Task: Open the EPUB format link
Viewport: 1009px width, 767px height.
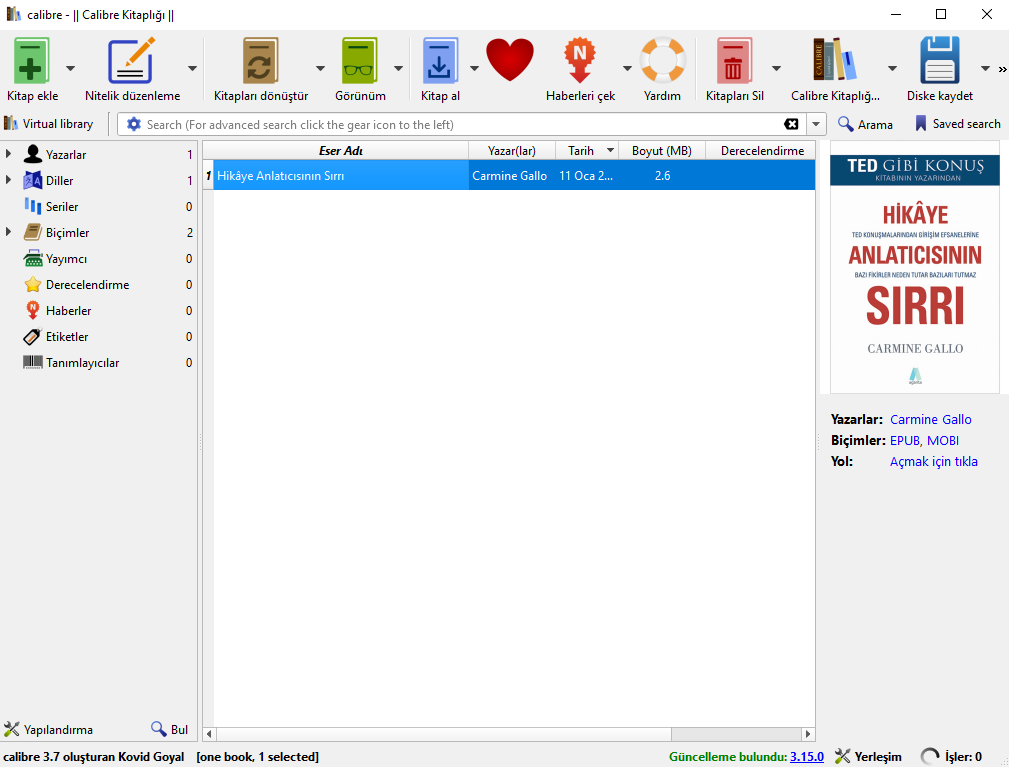Action: coord(905,441)
